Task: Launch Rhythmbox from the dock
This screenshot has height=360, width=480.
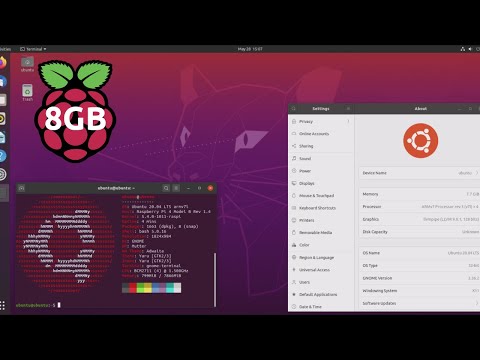Action: point(3,119)
